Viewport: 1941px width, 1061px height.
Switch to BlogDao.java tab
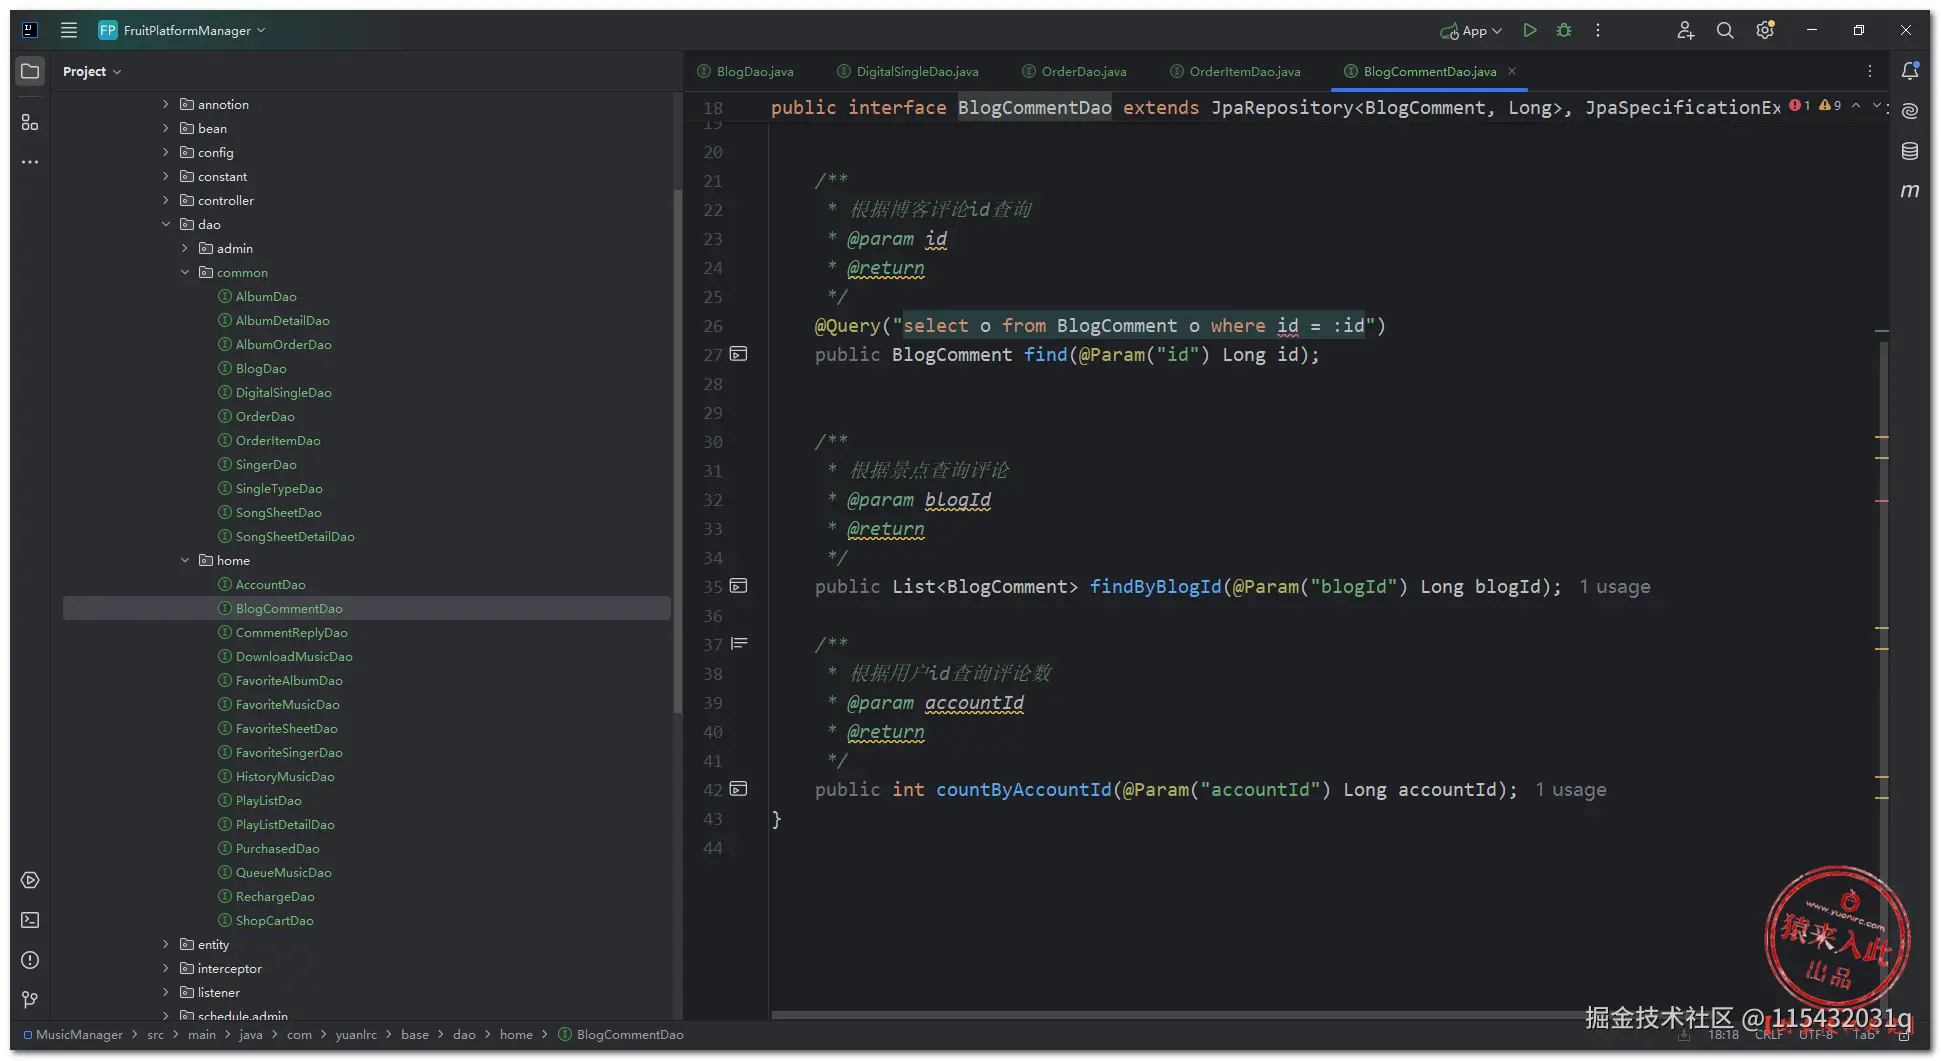pyautogui.click(x=746, y=71)
